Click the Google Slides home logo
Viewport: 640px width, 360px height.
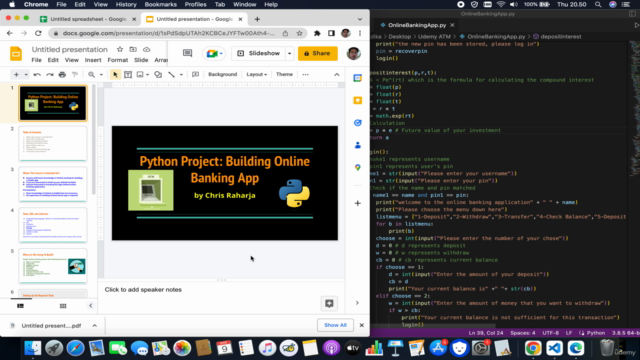click(16, 53)
